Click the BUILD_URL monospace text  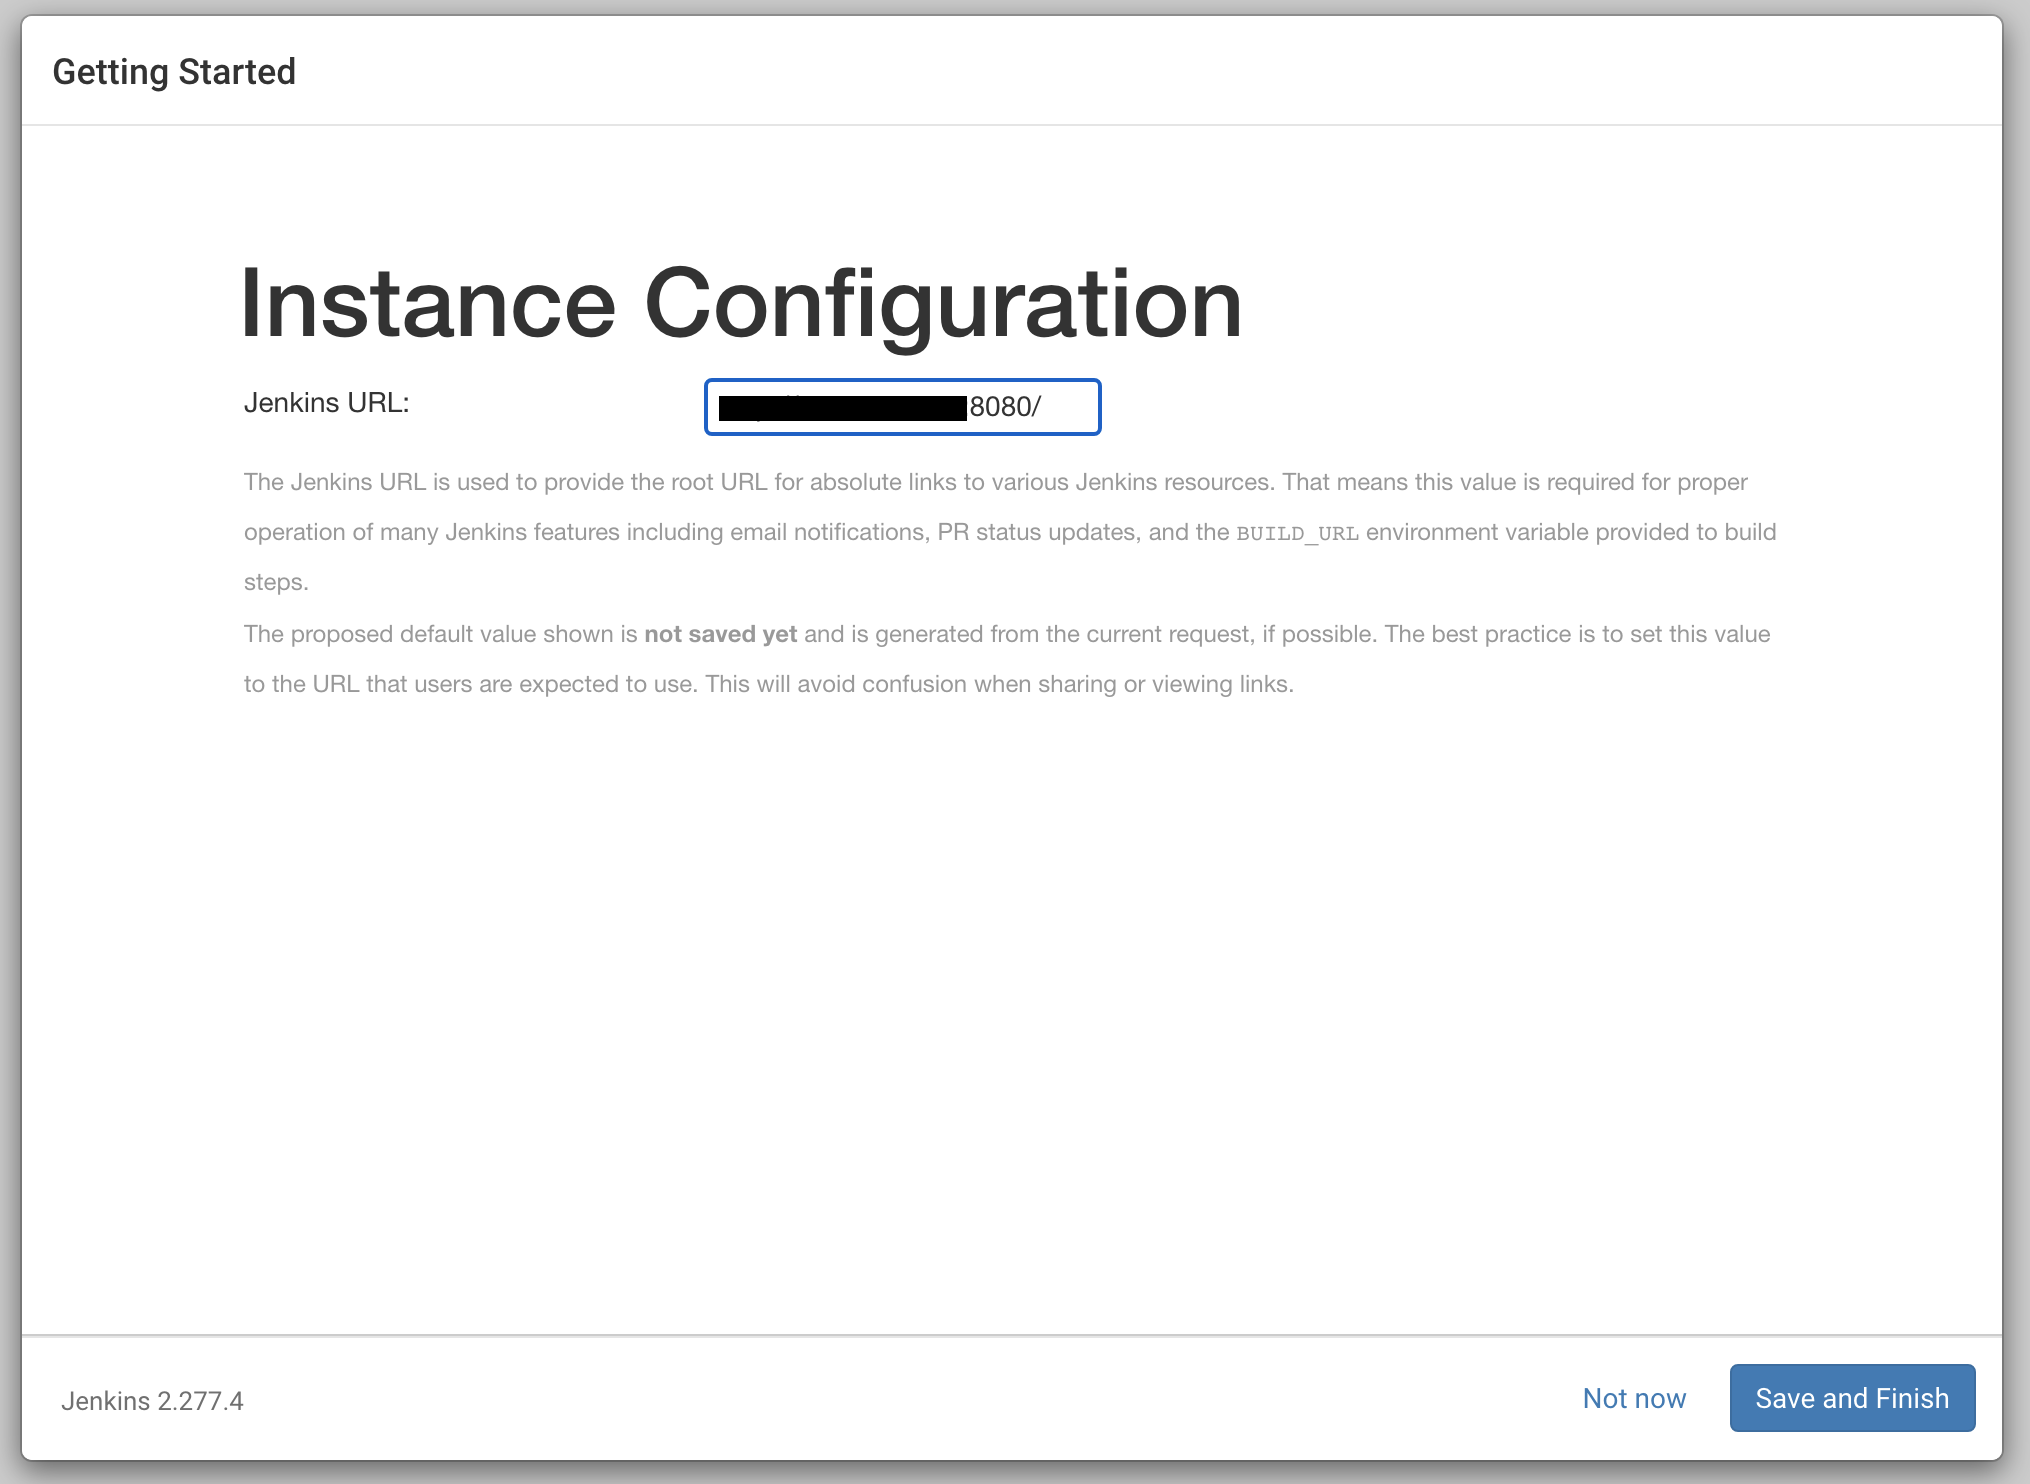coord(1297,533)
